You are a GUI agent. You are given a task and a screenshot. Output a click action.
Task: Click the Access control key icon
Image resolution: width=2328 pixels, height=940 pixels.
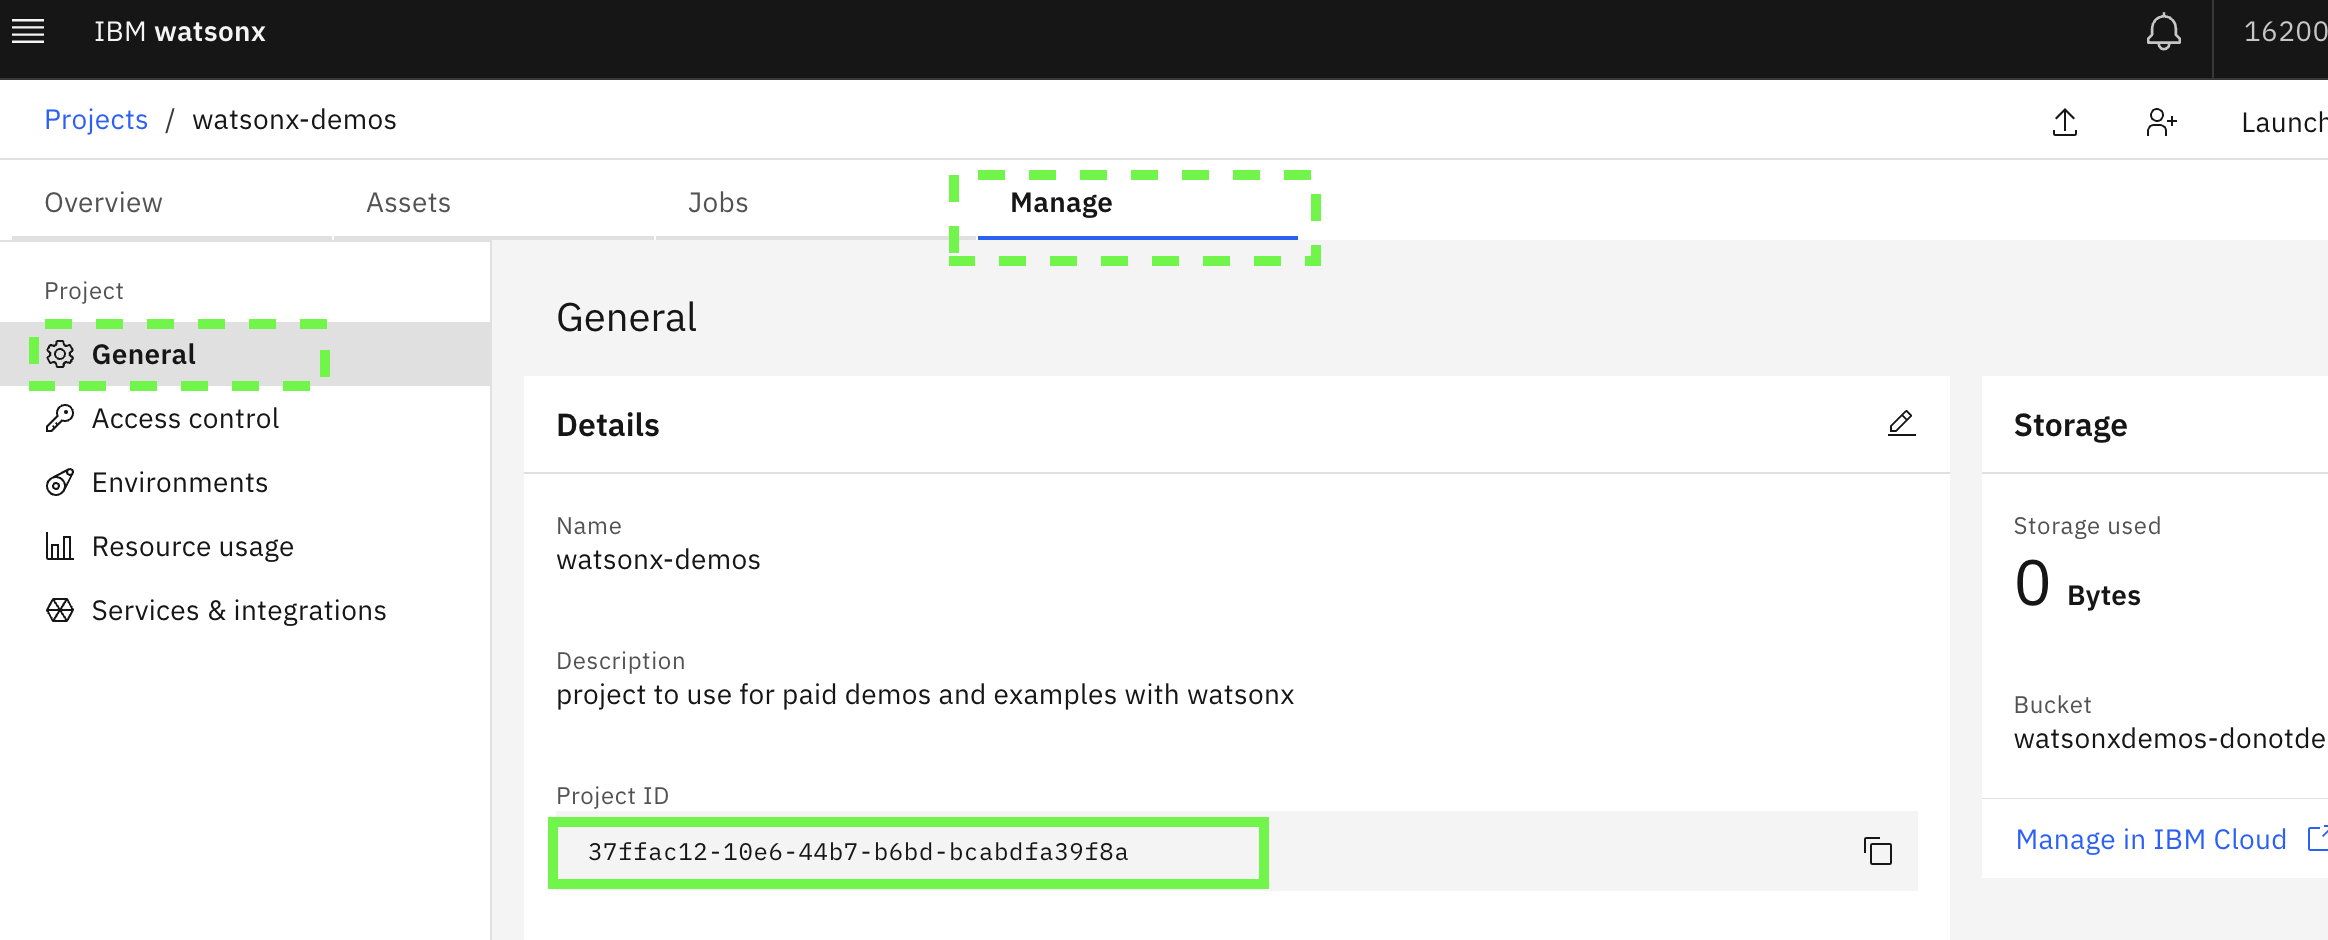click(x=60, y=418)
